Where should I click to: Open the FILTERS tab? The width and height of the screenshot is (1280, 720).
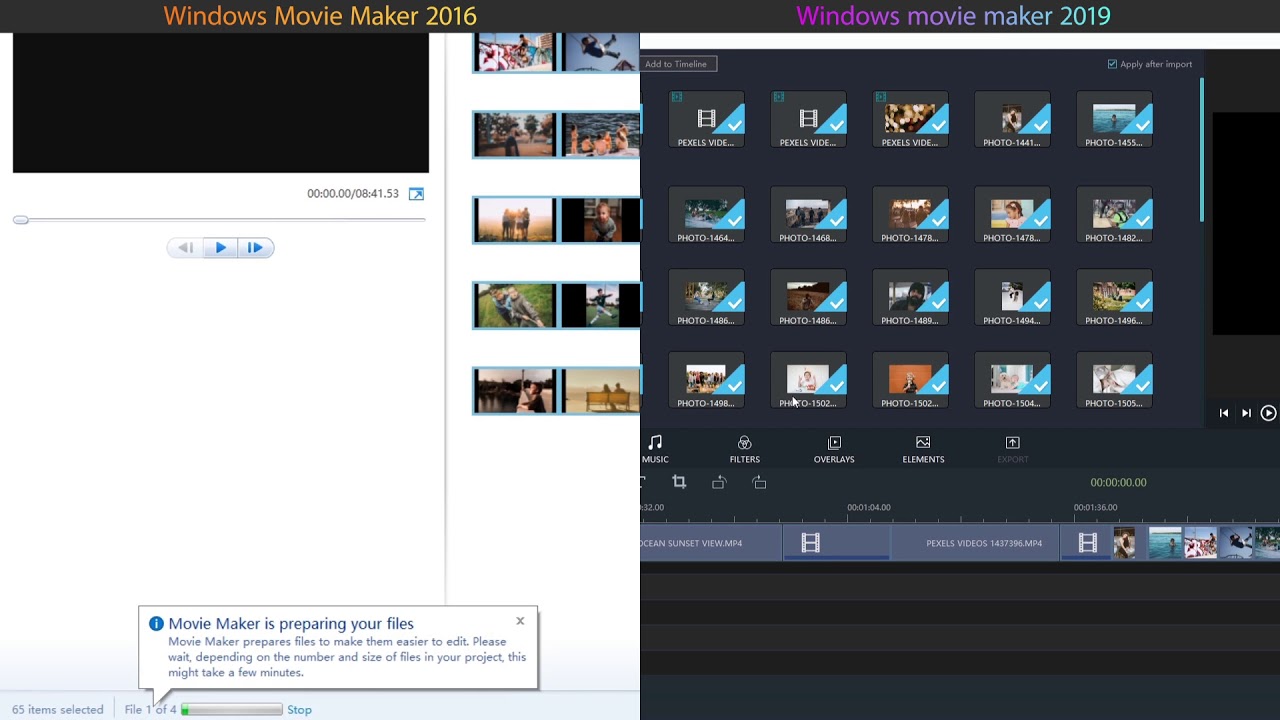744,449
